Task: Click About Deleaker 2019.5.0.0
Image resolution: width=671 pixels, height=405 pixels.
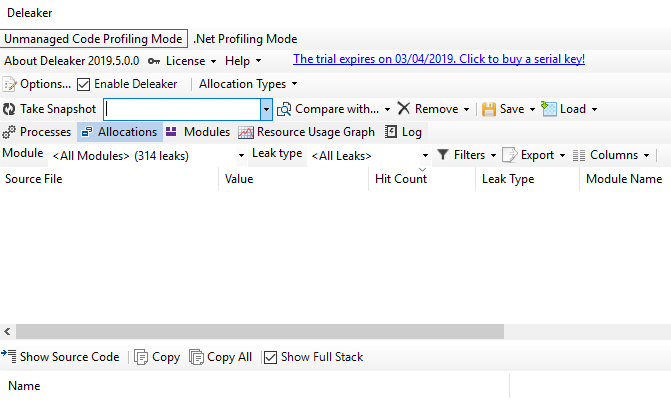Action: click(72, 61)
